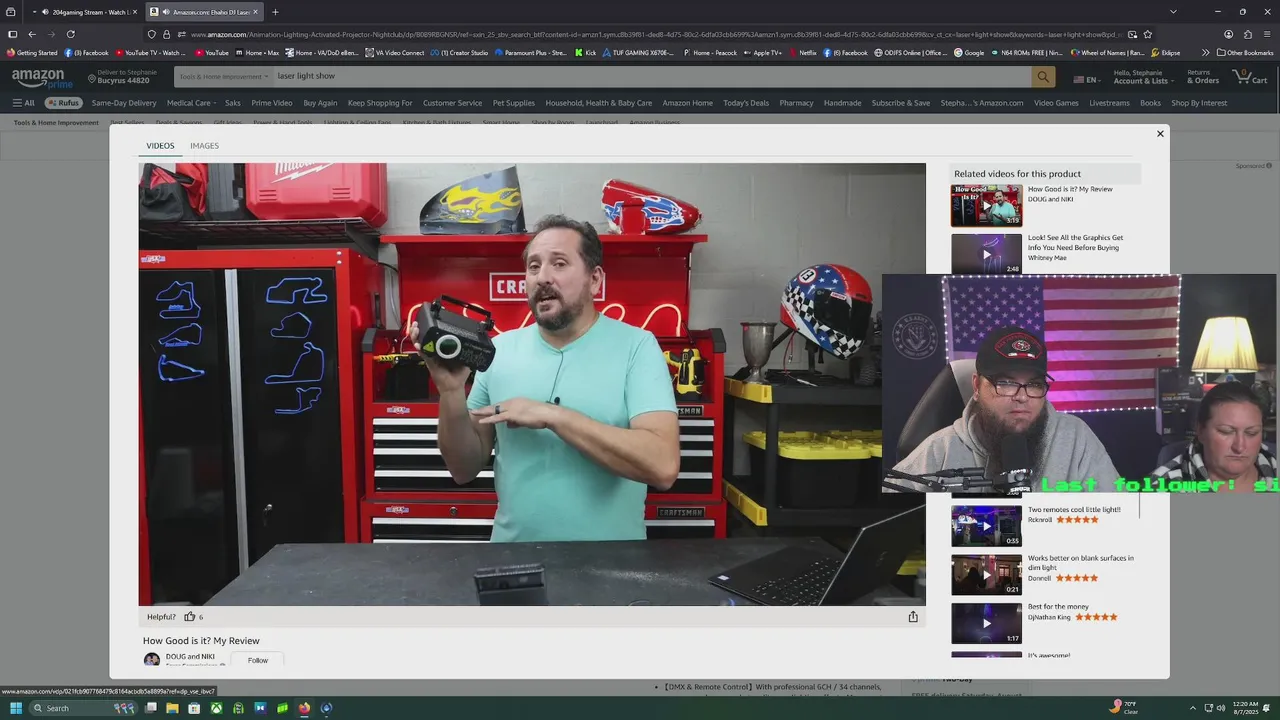This screenshot has width=1280, height=720.
Task: Click the browser back arrow
Action: [x=31, y=34]
